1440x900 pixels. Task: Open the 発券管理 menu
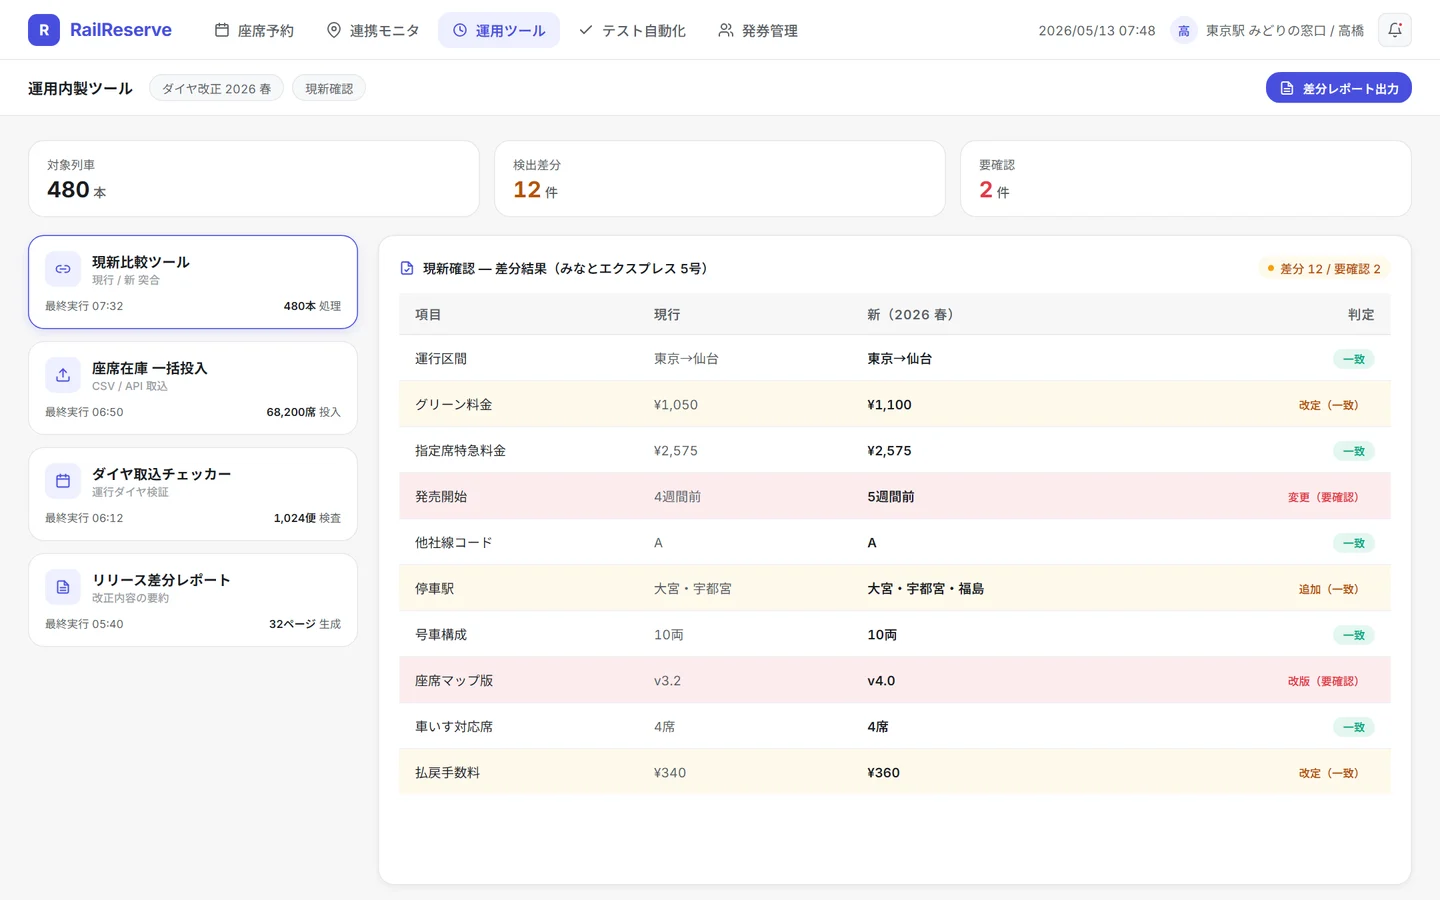coord(758,30)
